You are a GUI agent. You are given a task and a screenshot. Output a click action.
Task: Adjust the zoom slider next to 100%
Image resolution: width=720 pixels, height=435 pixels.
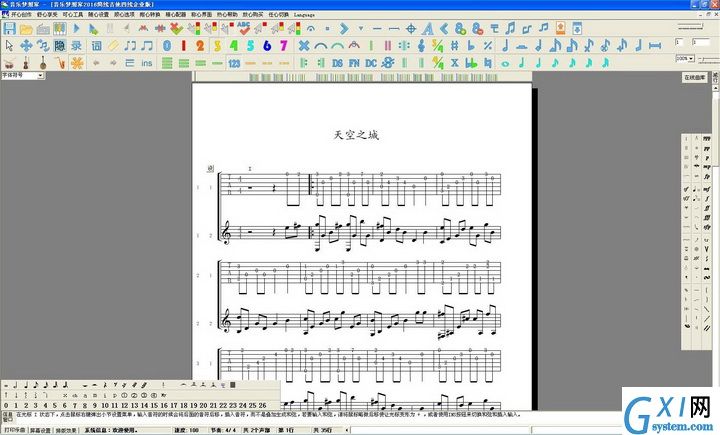(x=708, y=59)
